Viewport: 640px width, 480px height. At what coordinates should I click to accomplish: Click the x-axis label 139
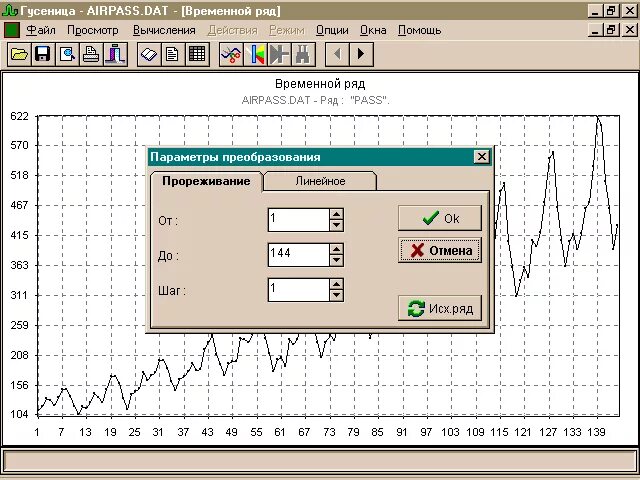[x=596, y=432]
